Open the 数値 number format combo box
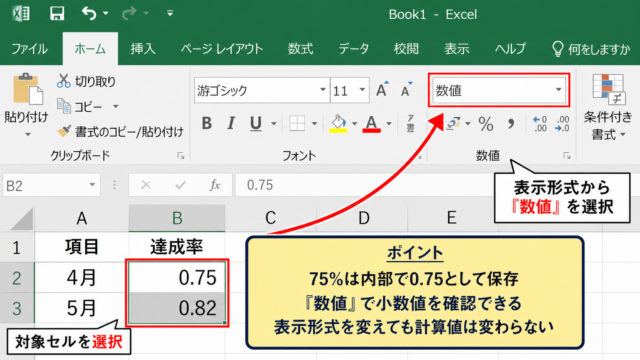This screenshot has width=640, height=360. (499, 90)
